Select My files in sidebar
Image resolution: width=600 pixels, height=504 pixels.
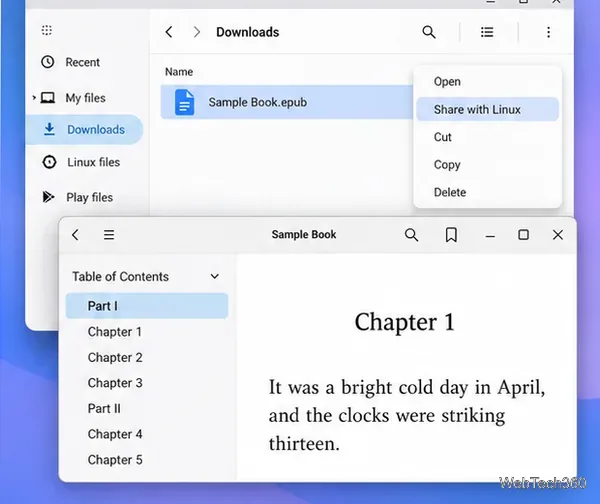[x=73, y=98]
